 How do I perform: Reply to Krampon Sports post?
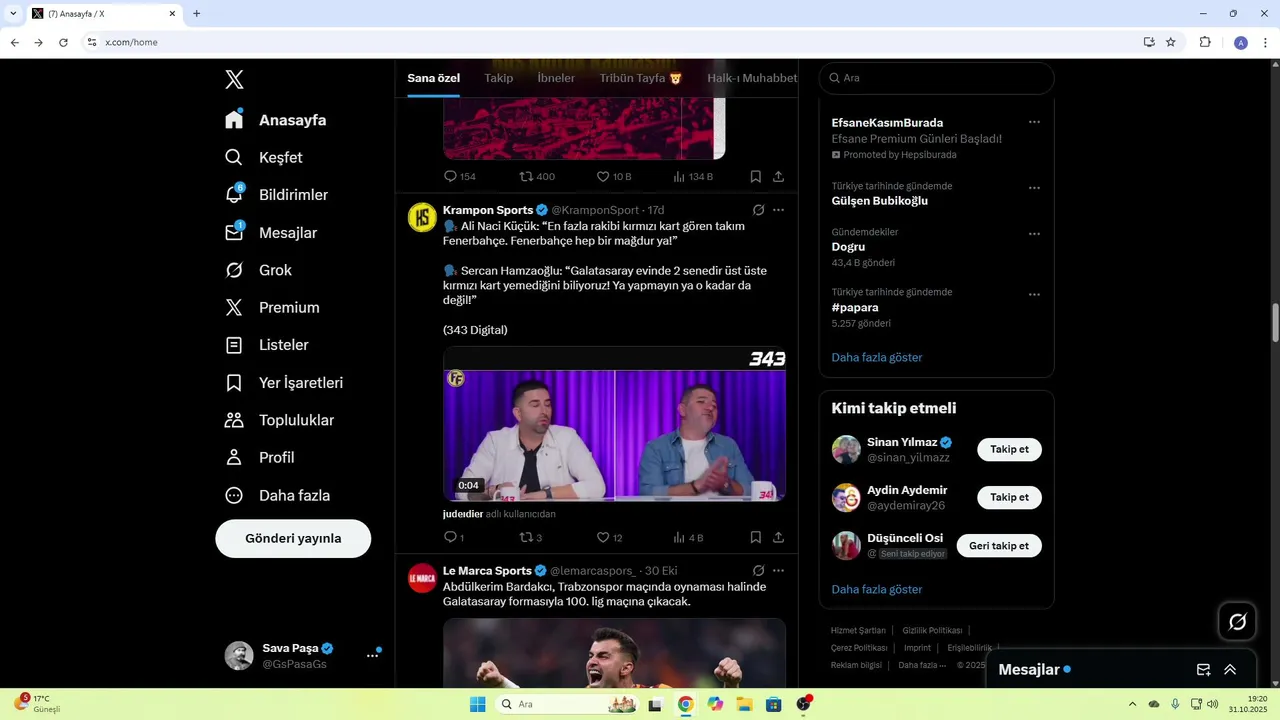(x=453, y=537)
